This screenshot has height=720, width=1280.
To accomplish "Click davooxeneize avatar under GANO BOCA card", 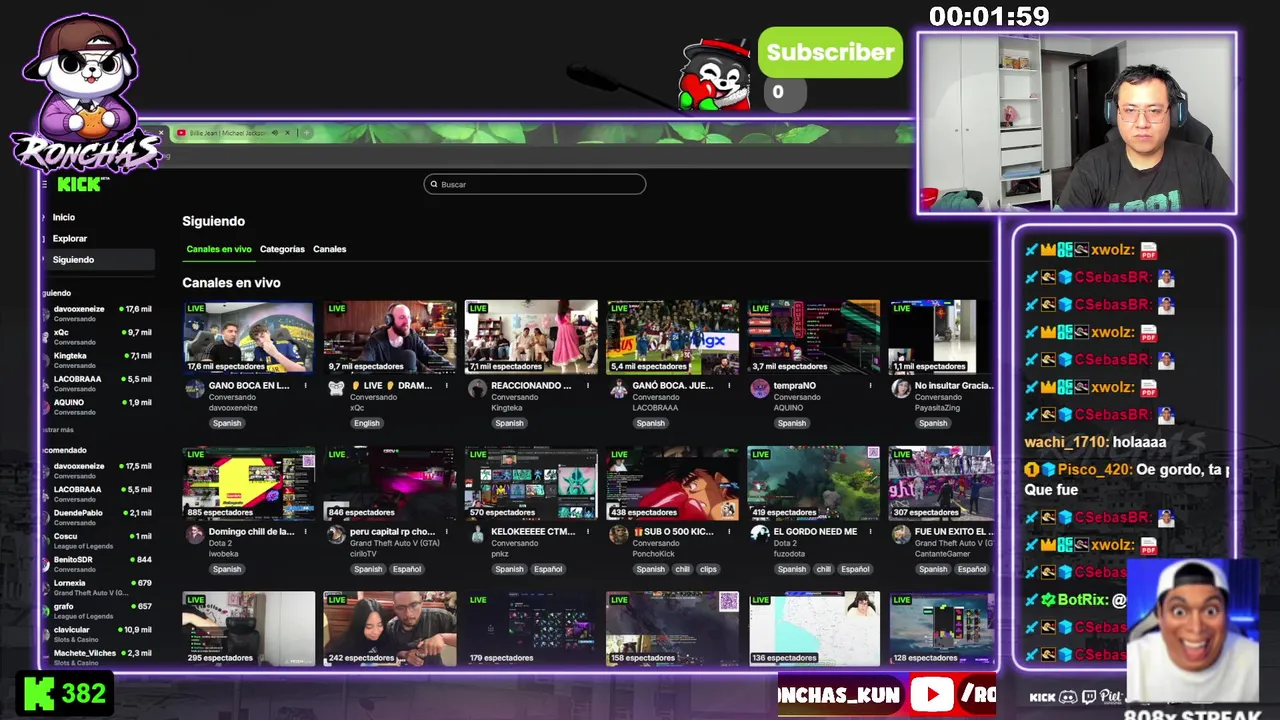I will point(194,389).
